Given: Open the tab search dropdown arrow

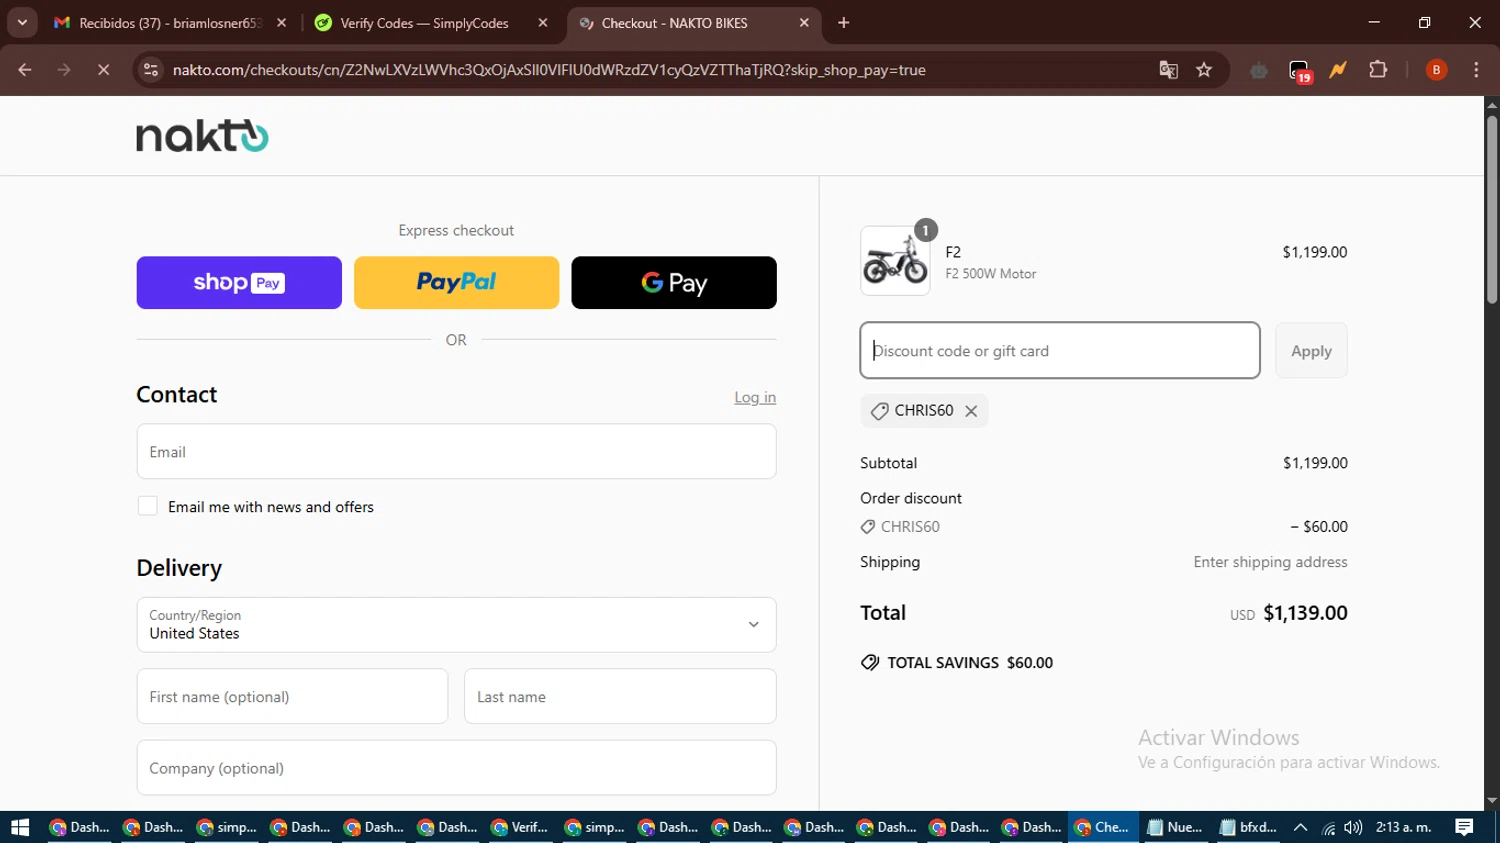Looking at the screenshot, I should [x=22, y=22].
